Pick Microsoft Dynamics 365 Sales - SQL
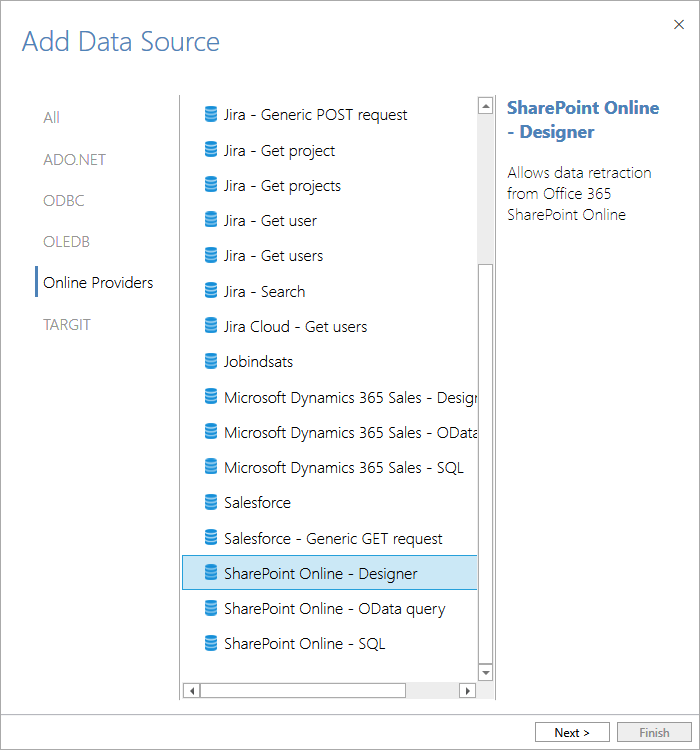The image size is (700, 750). tap(329, 467)
